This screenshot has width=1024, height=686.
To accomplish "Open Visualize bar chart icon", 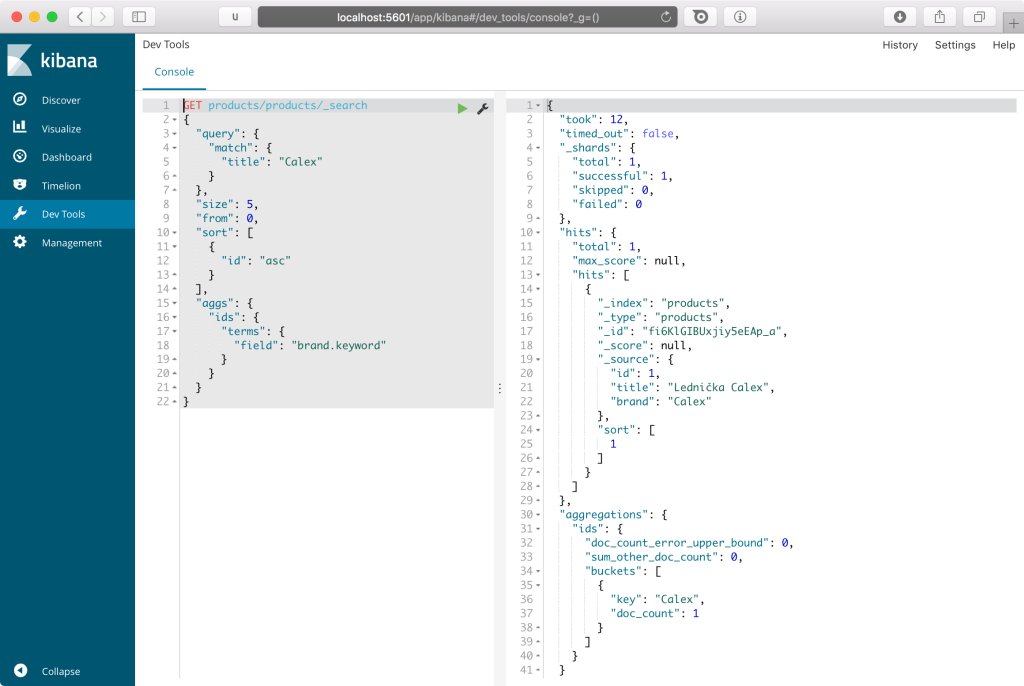I will [x=20, y=127].
